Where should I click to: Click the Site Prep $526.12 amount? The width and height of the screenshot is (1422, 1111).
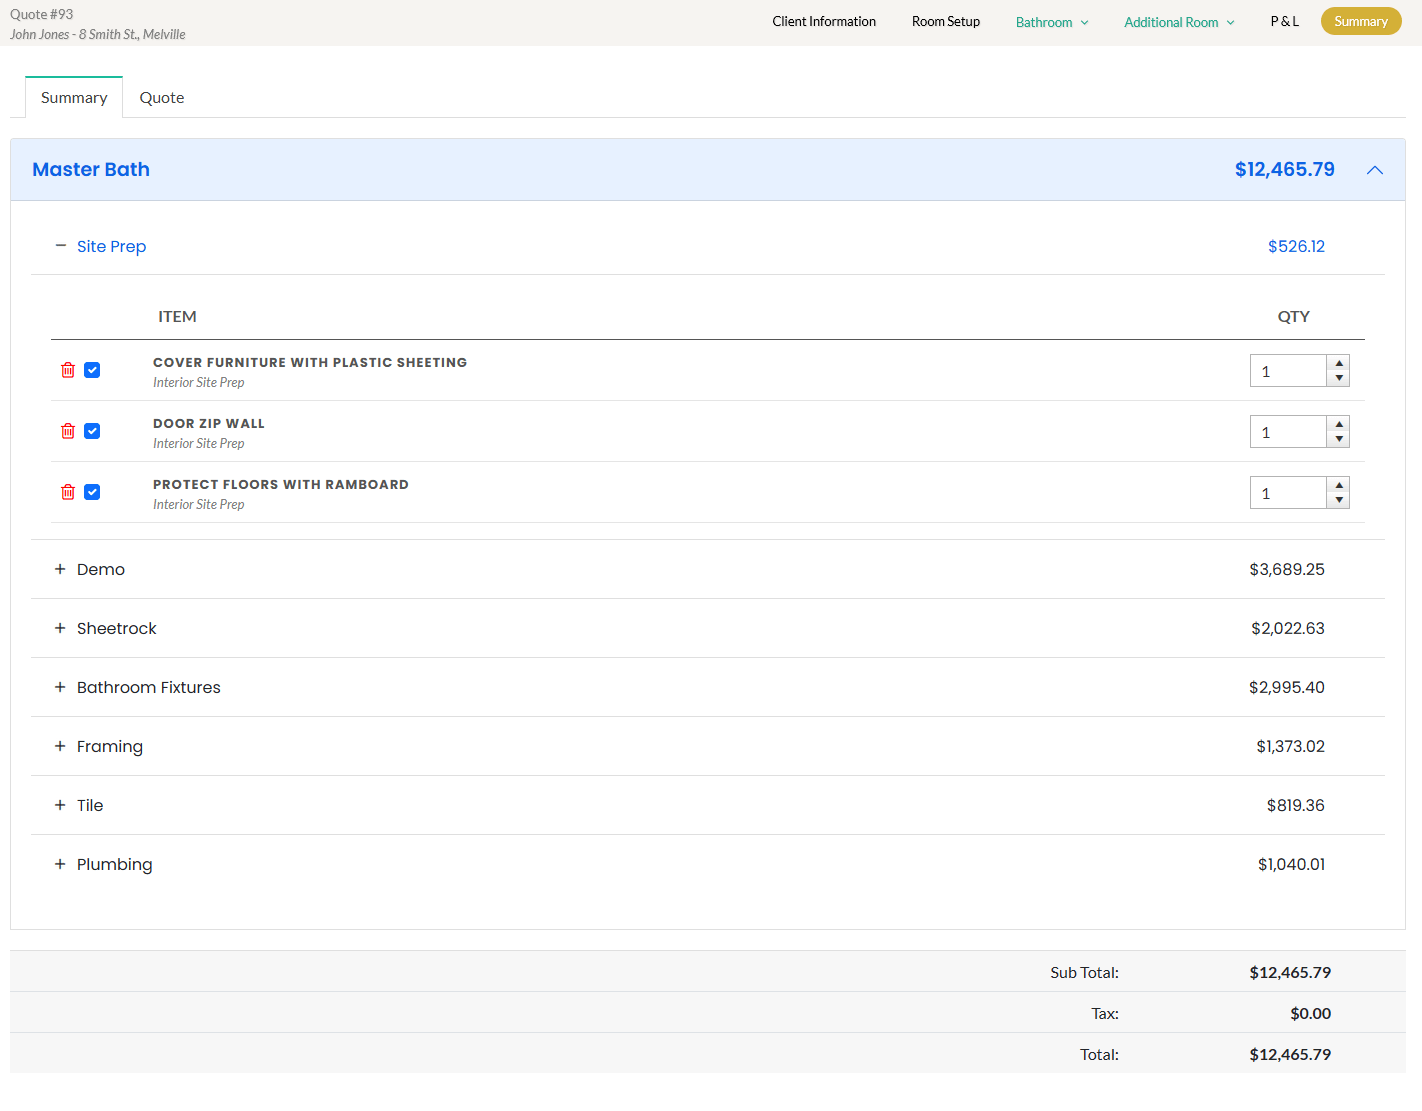[1296, 246]
